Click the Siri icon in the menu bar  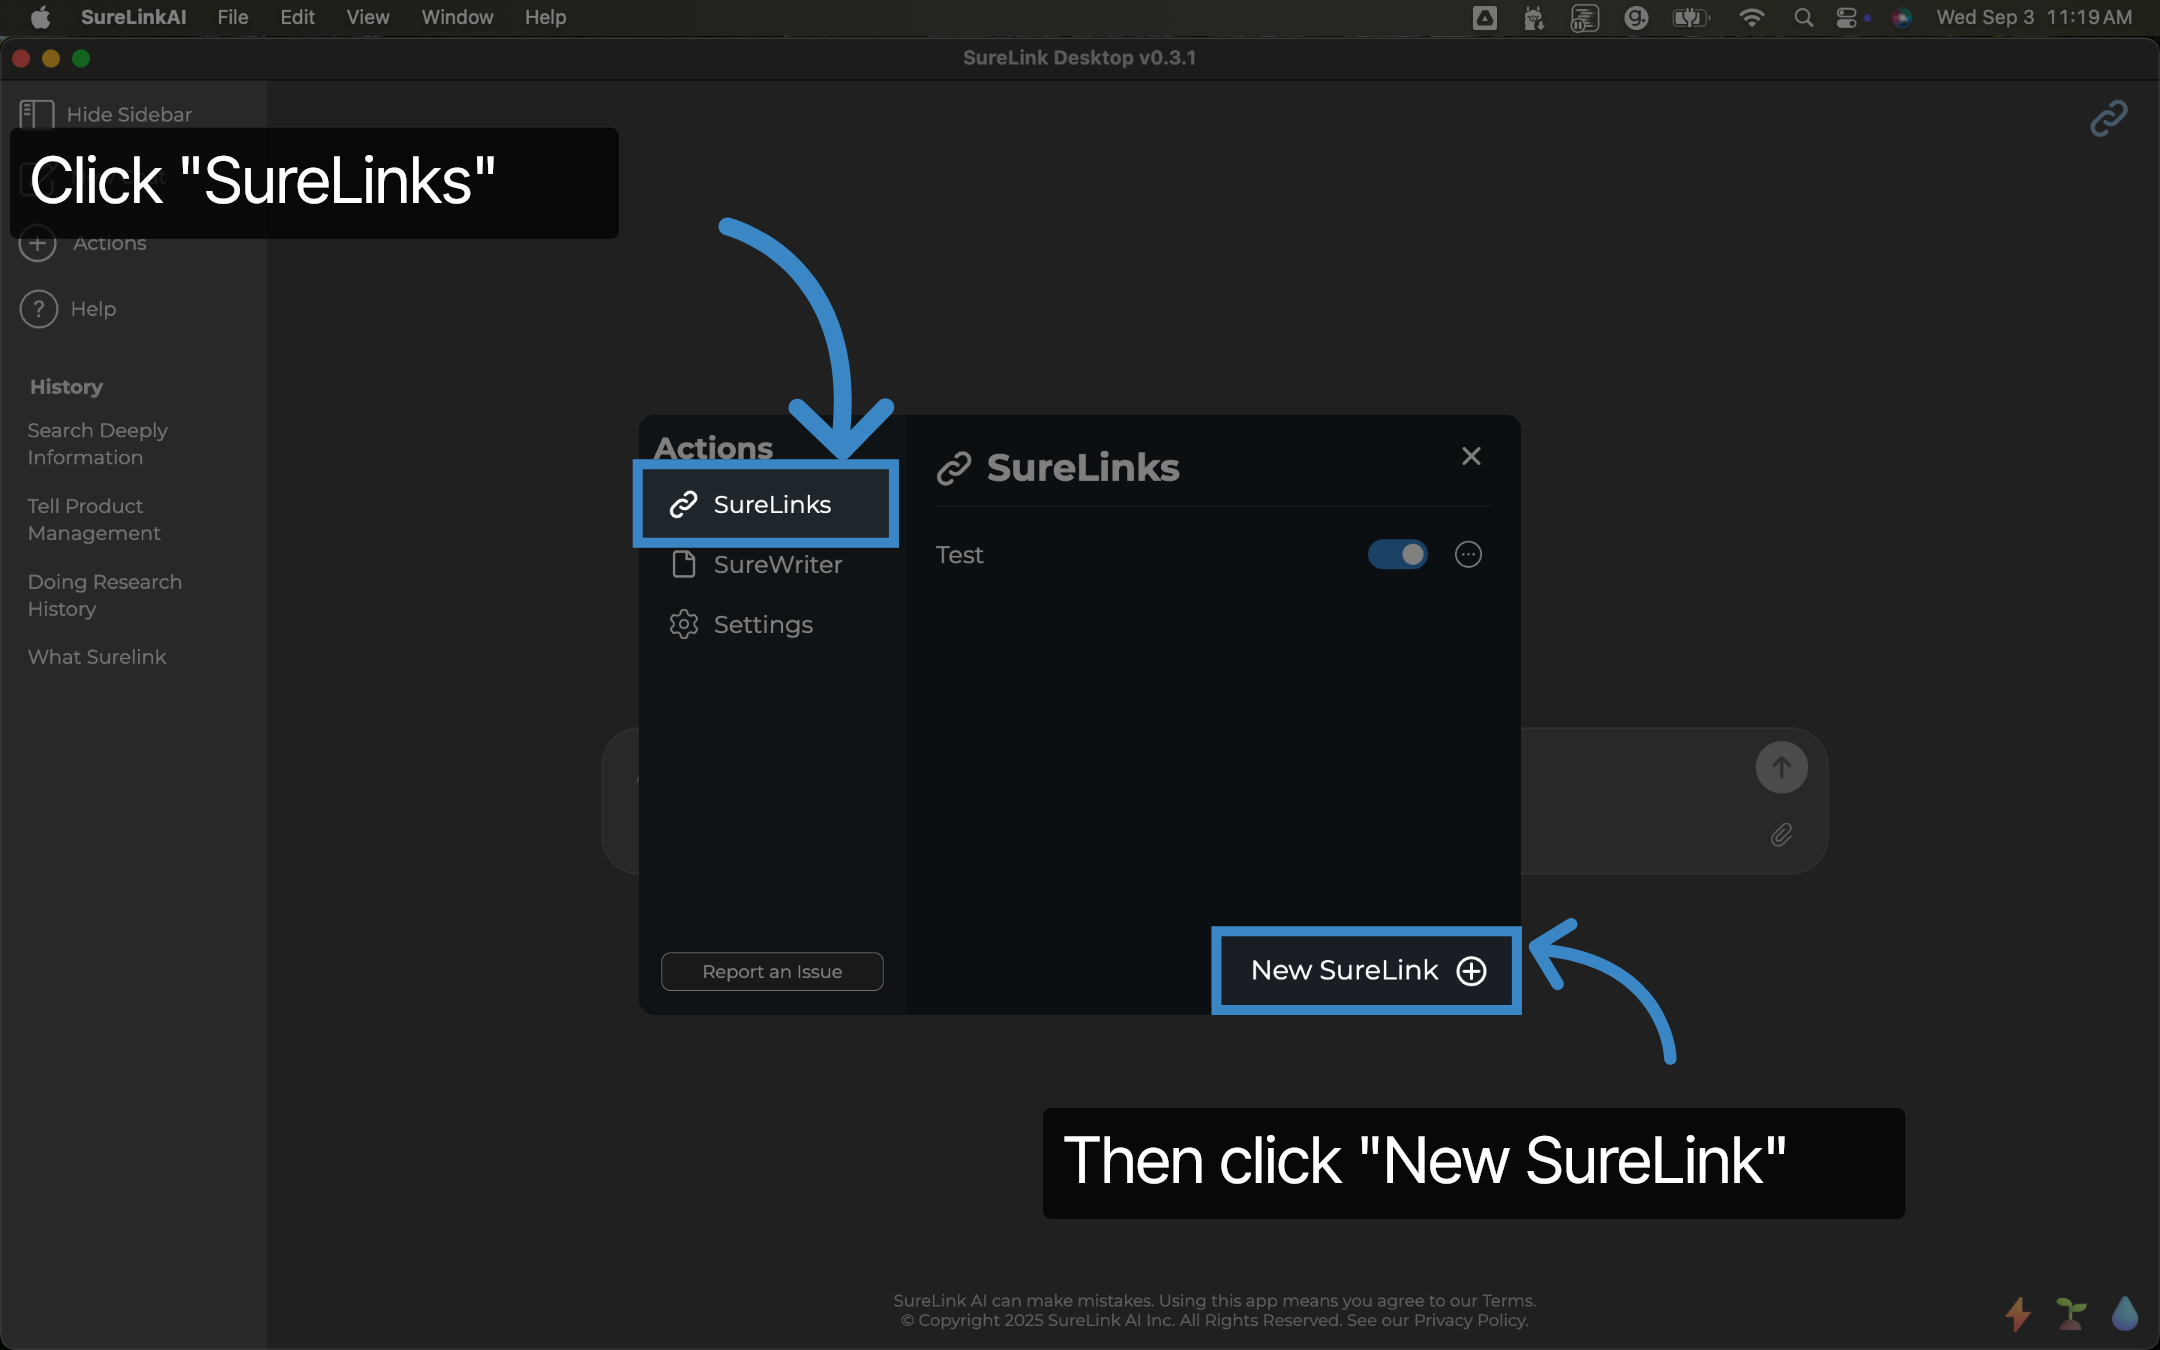click(x=1901, y=17)
